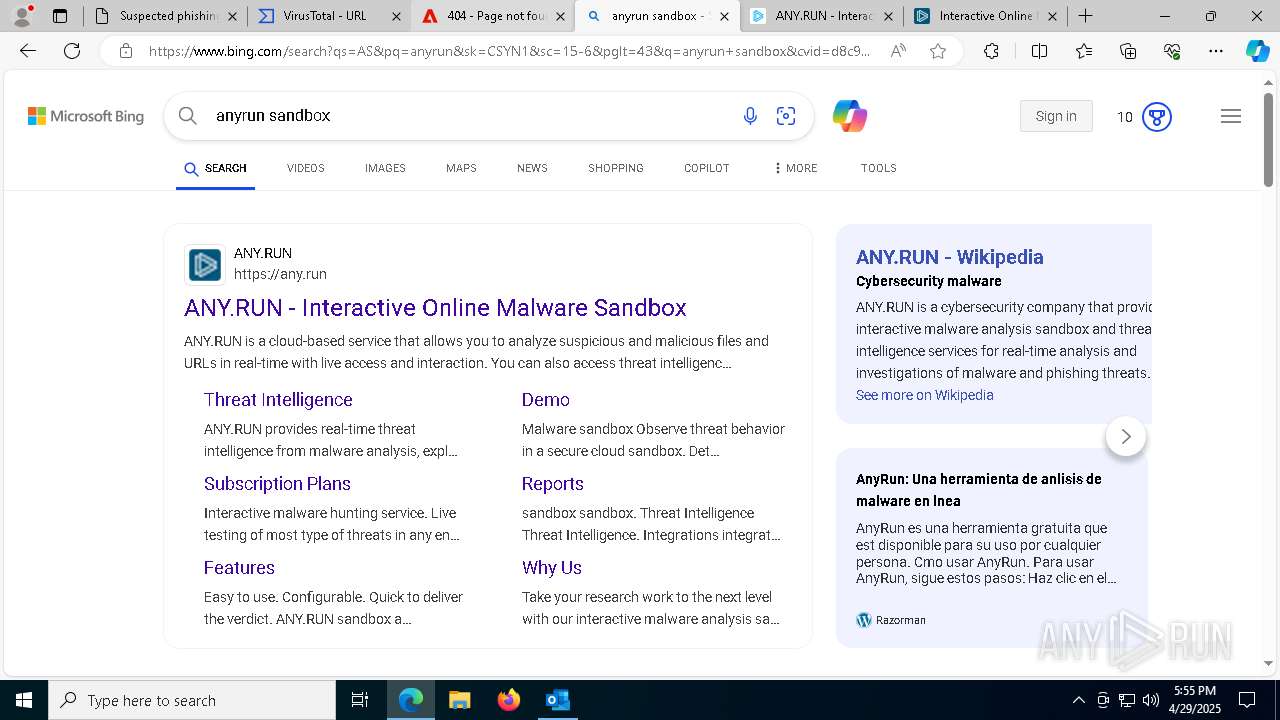1280x720 pixels.
Task: Open visual search camera icon
Action: tap(786, 116)
